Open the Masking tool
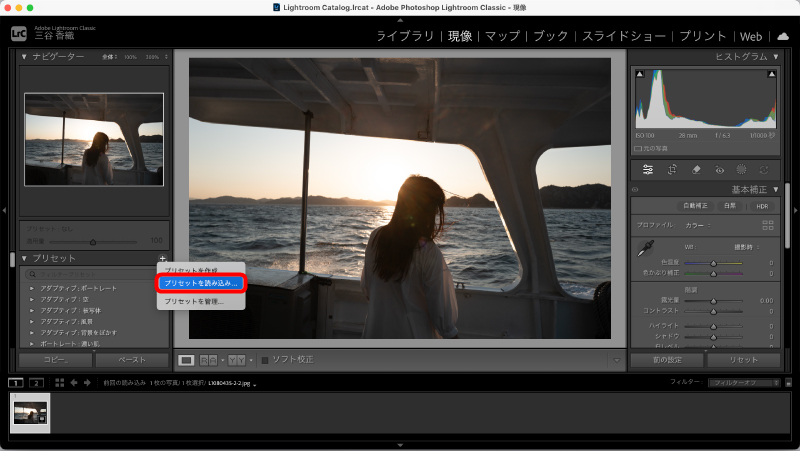Screen dimensions: 800x451 click(x=742, y=170)
